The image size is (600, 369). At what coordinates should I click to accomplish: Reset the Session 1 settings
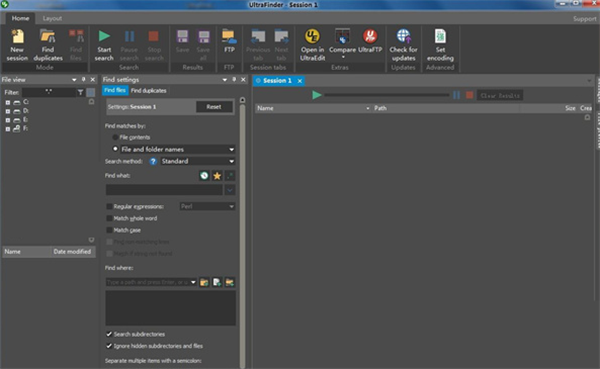coord(214,107)
